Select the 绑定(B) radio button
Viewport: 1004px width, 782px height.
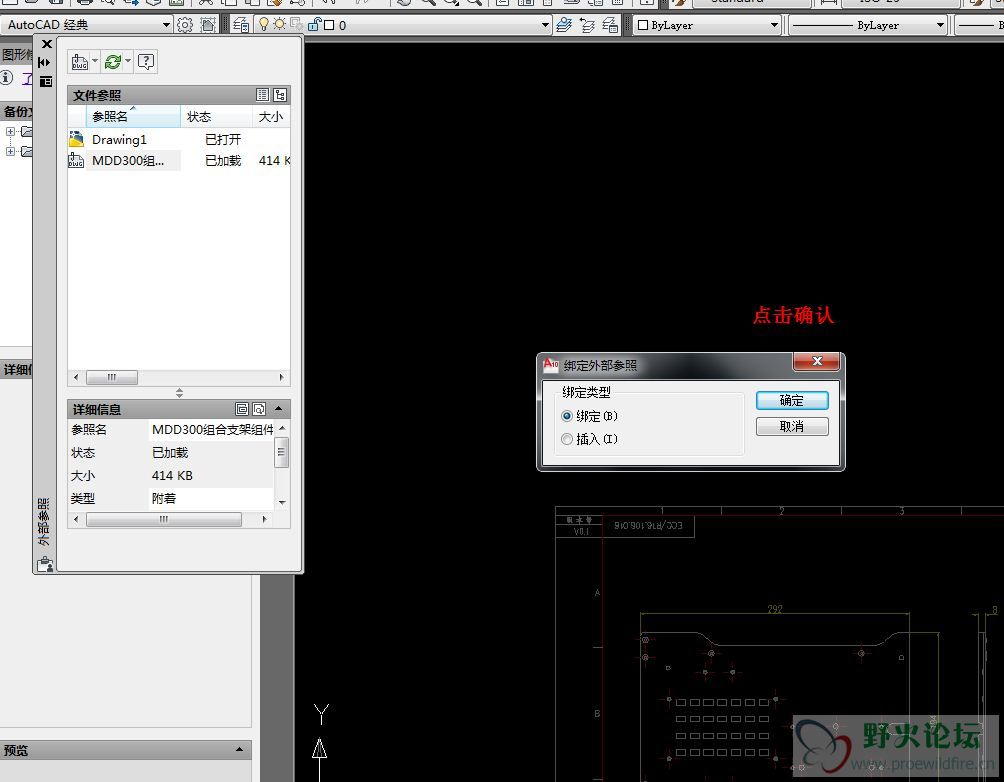(x=567, y=416)
